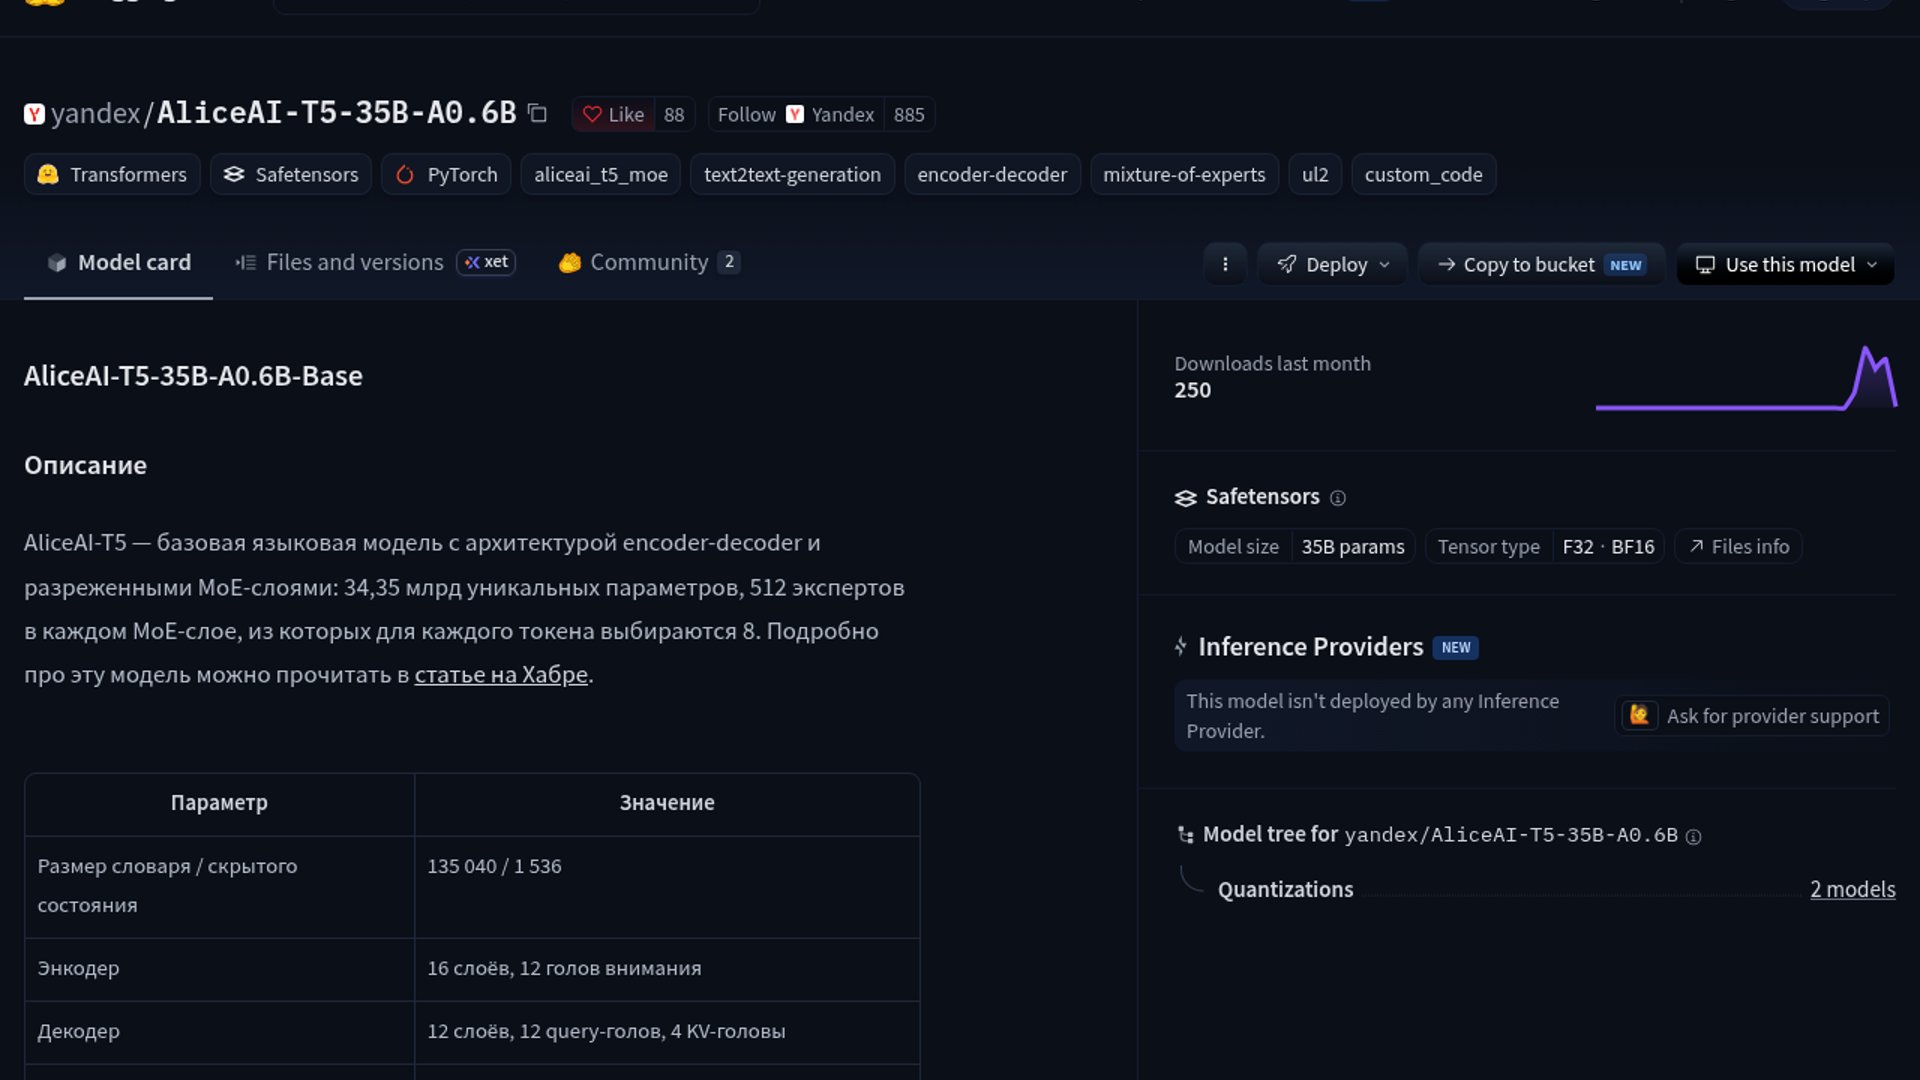Select the ul2 tag
Viewport: 1920px width, 1080px height.
click(x=1315, y=174)
